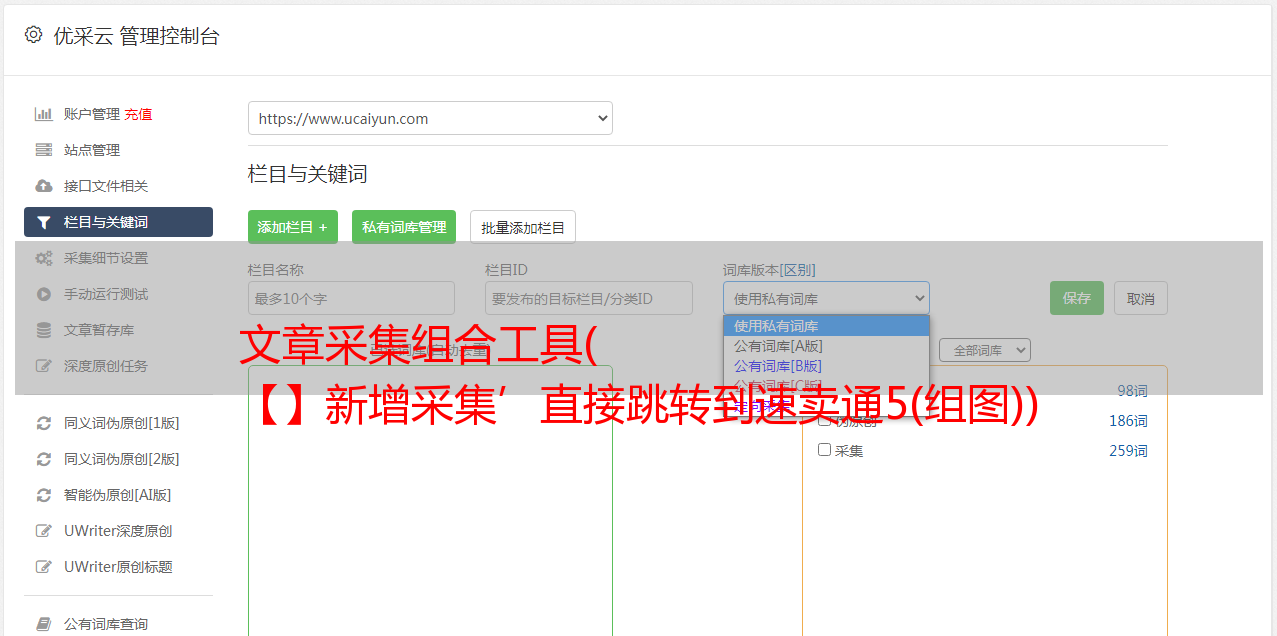Open 接口文件相关 in the sidebar
This screenshot has height=636, width=1277.
click(106, 186)
